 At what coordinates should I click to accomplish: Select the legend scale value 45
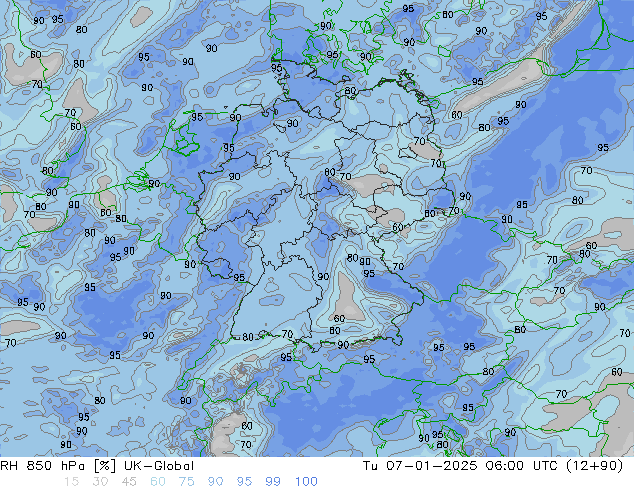(129, 482)
